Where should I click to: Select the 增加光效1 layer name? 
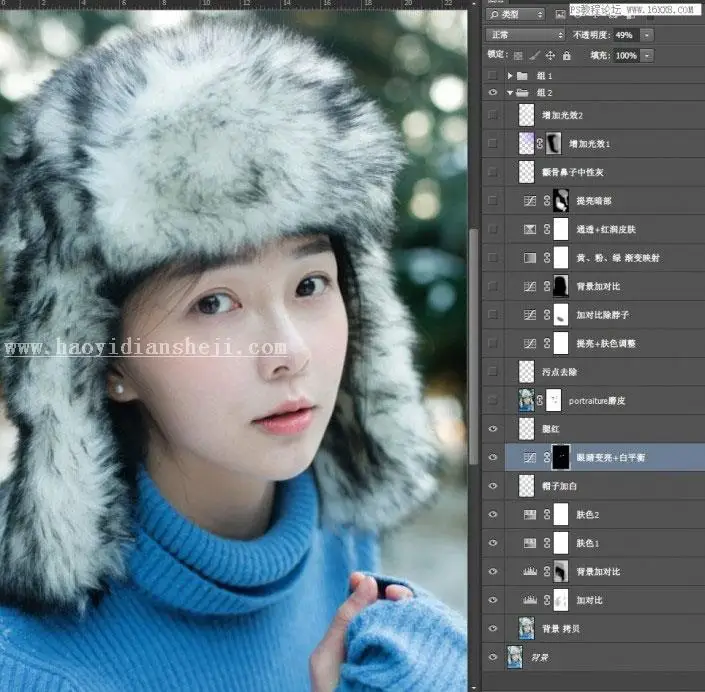point(589,144)
